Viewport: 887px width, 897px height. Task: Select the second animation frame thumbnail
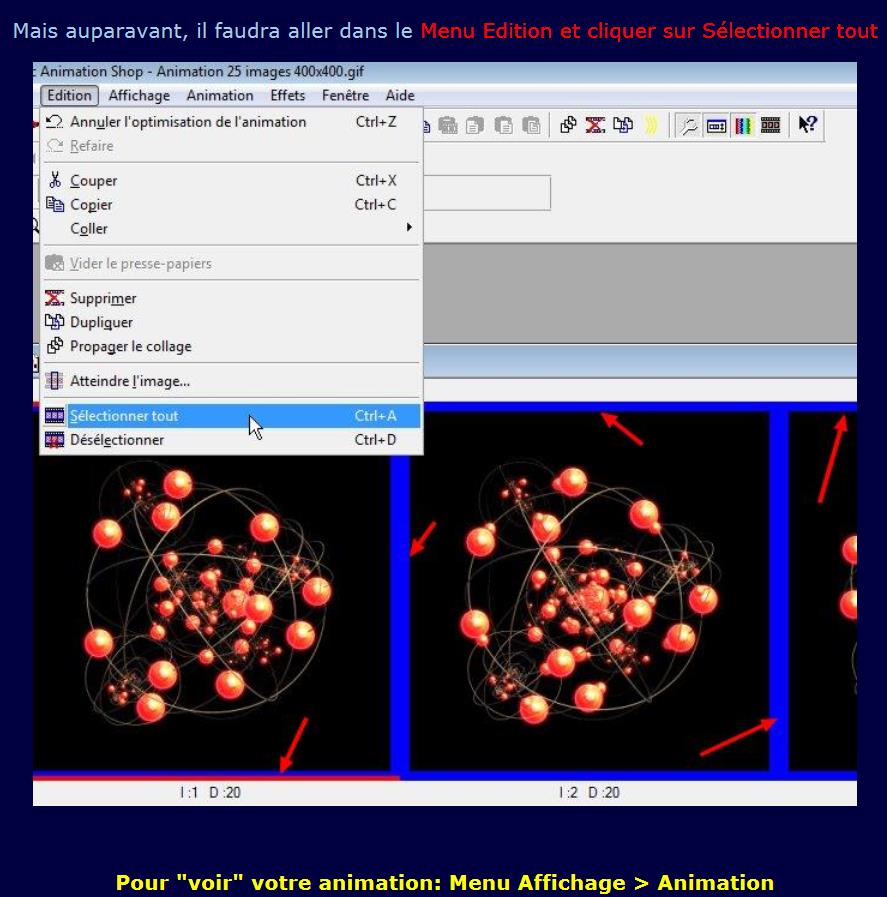click(x=589, y=590)
